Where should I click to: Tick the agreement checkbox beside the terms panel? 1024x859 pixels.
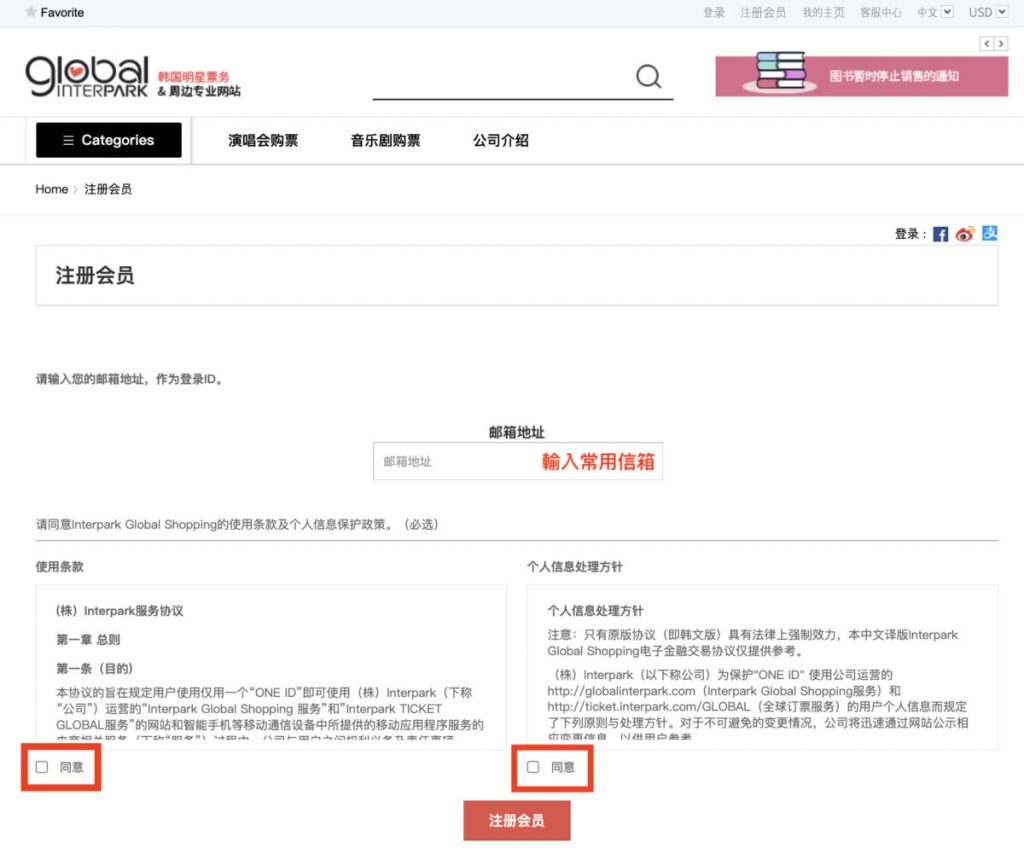(41, 766)
